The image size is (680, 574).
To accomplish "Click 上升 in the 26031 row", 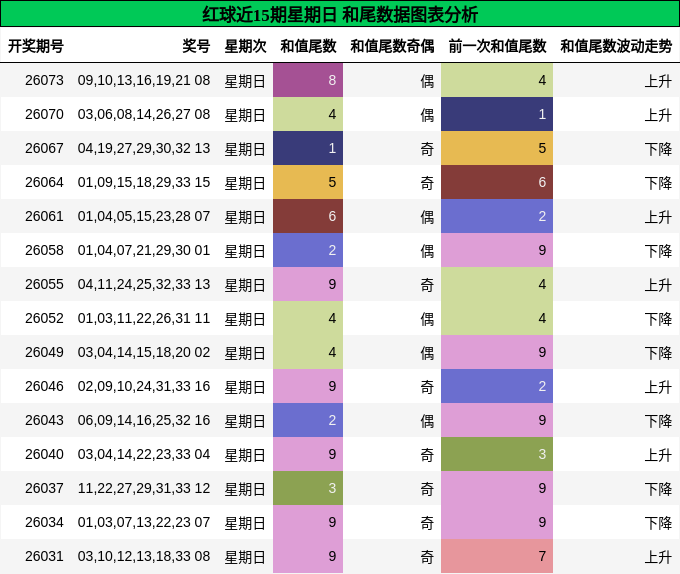I will point(658,557).
